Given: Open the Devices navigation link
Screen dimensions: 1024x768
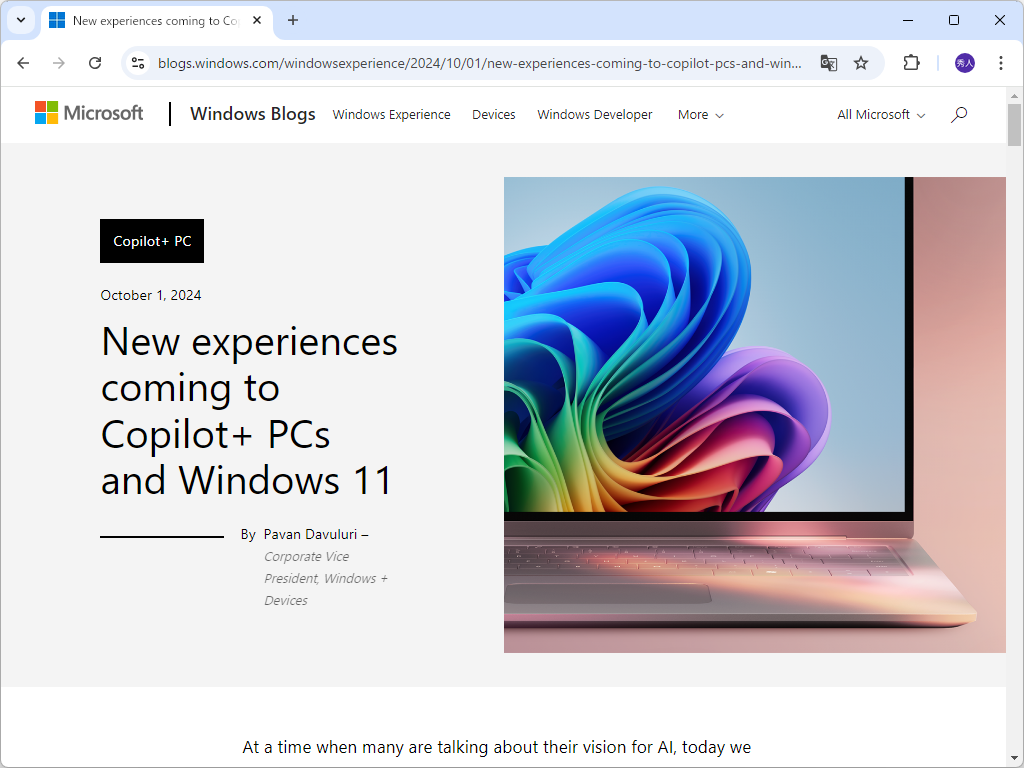Looking at the screenshot, I should (x=493, y=114).
